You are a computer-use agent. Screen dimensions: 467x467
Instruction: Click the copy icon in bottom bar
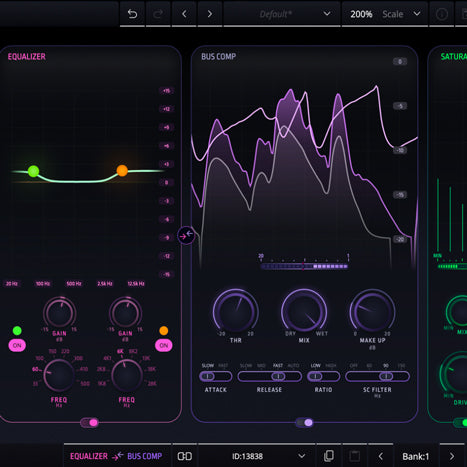click(x=329, y=456)
